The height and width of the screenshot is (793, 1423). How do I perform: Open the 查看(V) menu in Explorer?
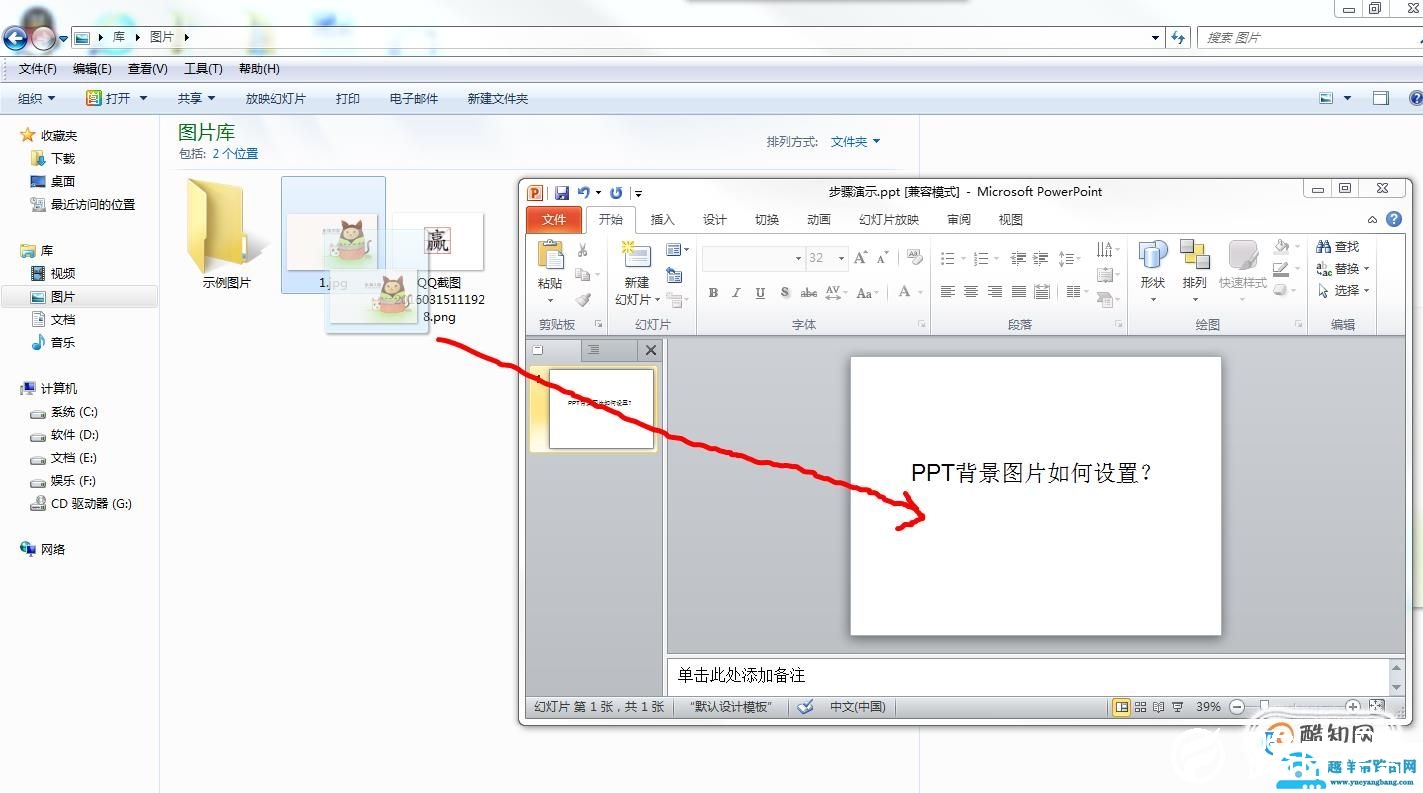[146, 68]
